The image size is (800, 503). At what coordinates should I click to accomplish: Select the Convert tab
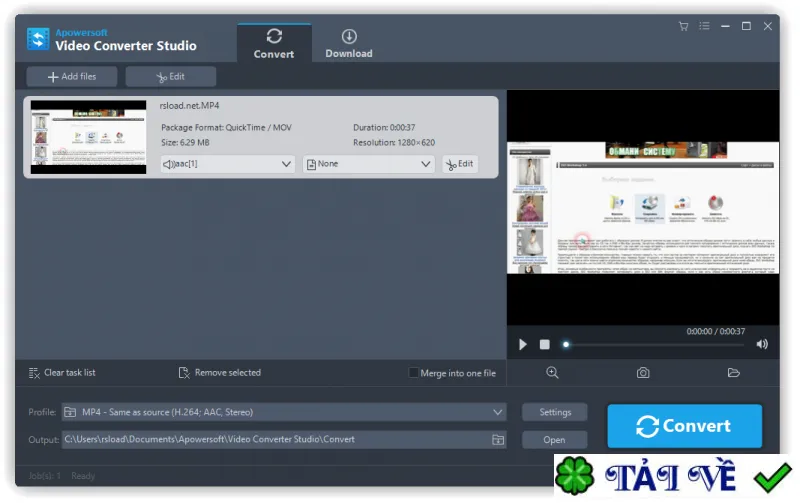tap(274, 44)
